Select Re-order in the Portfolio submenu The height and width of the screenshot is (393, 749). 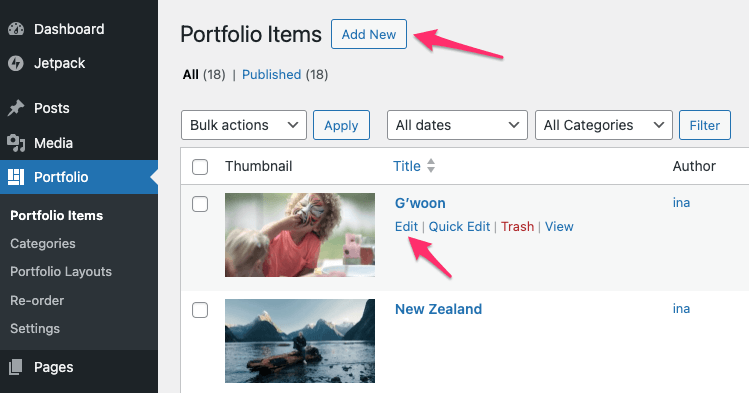(37, 300)
